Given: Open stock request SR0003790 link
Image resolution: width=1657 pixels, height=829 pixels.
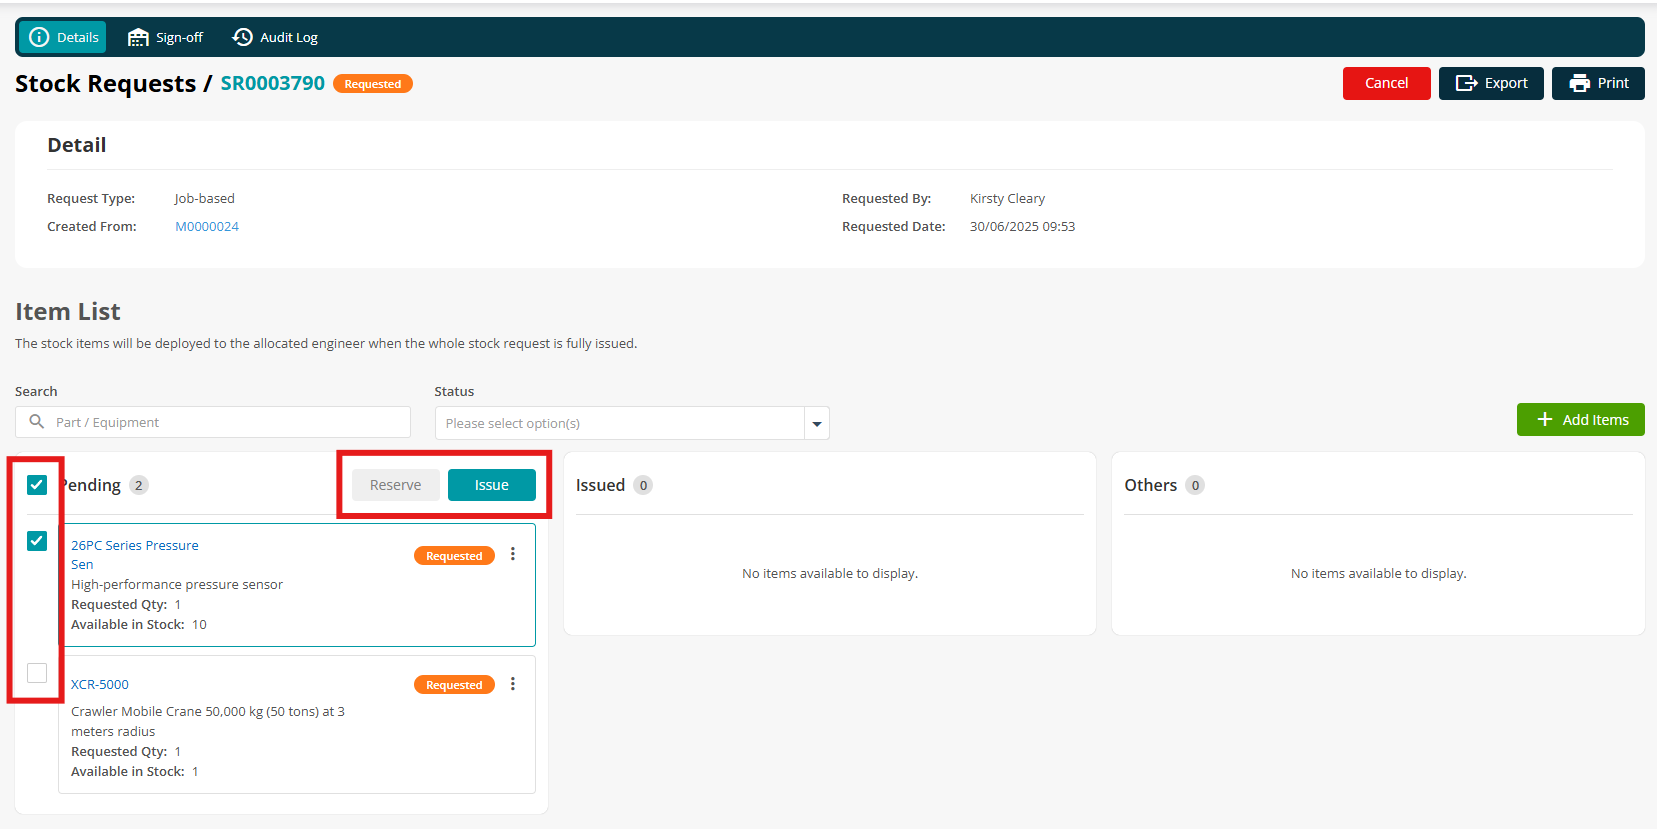Looking at the screenshot, I should (x=273, y=83).
